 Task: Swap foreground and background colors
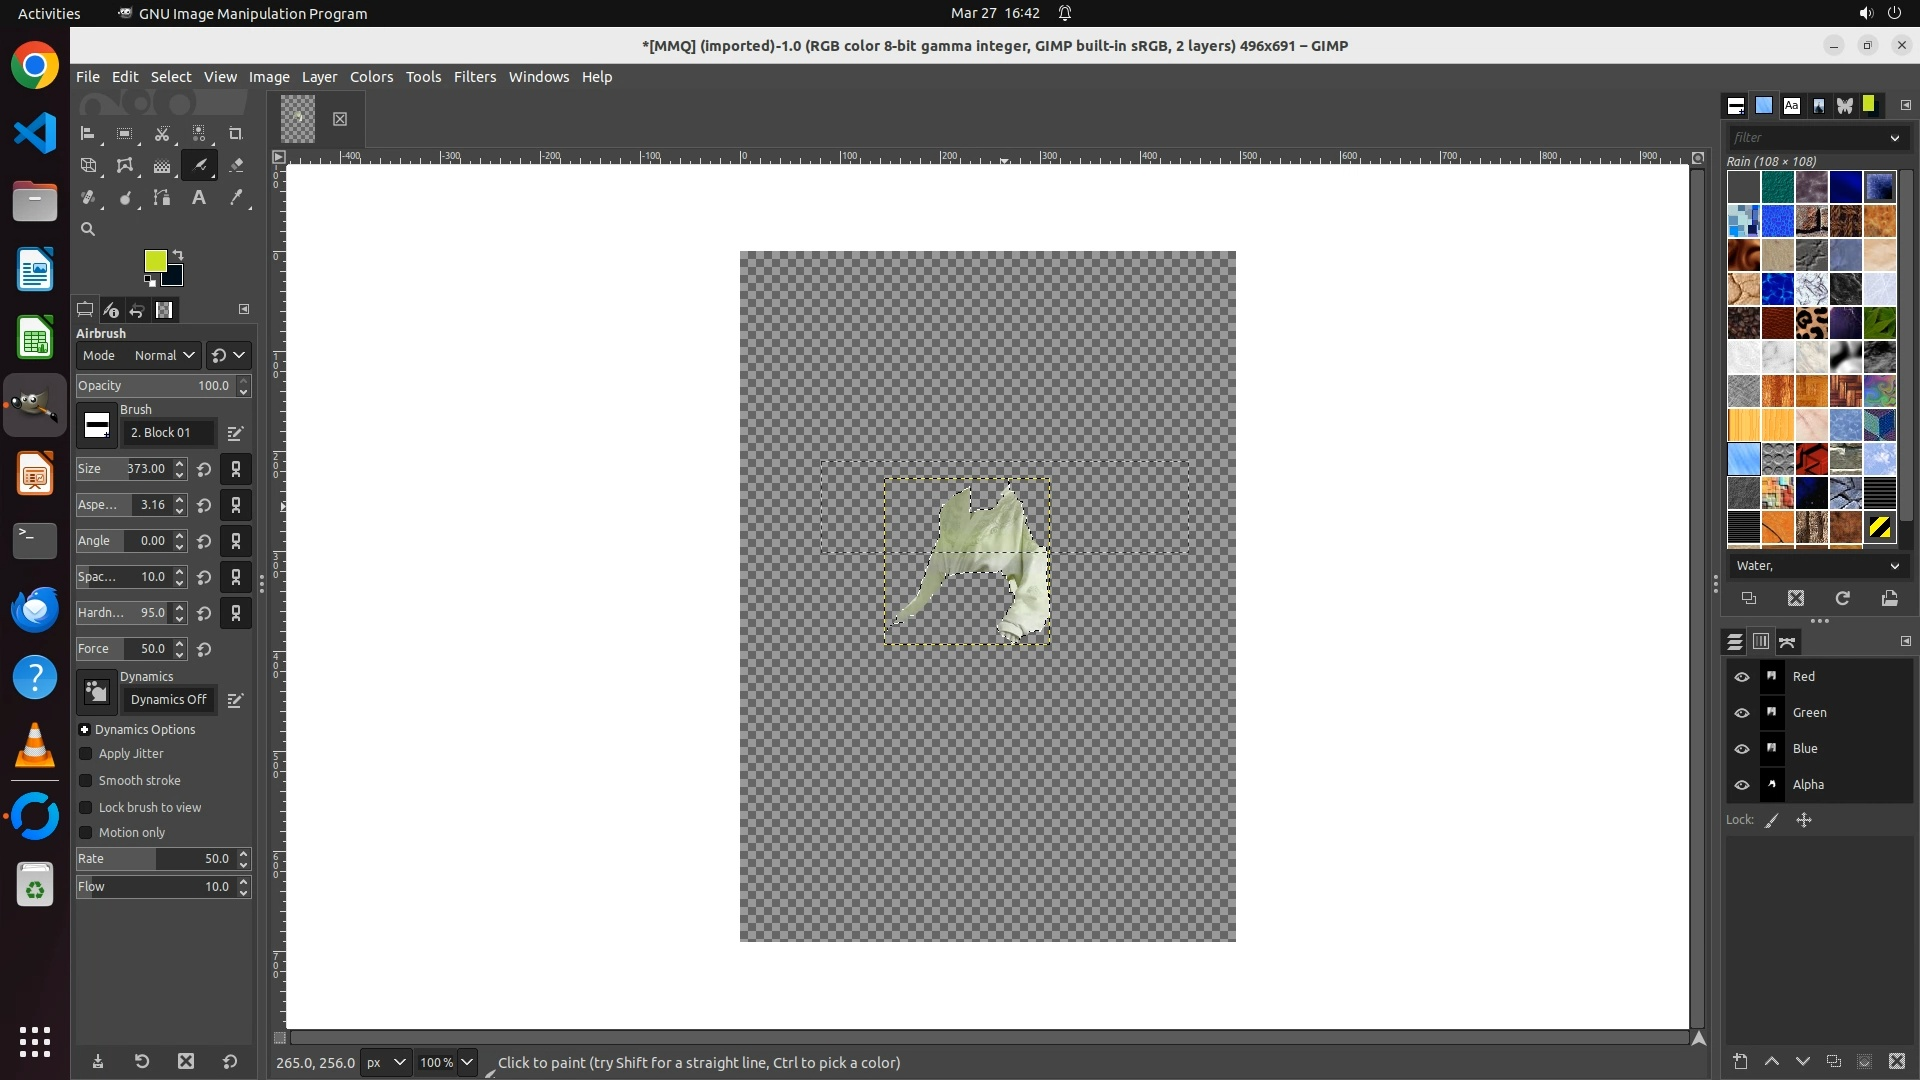pos(178,254)
